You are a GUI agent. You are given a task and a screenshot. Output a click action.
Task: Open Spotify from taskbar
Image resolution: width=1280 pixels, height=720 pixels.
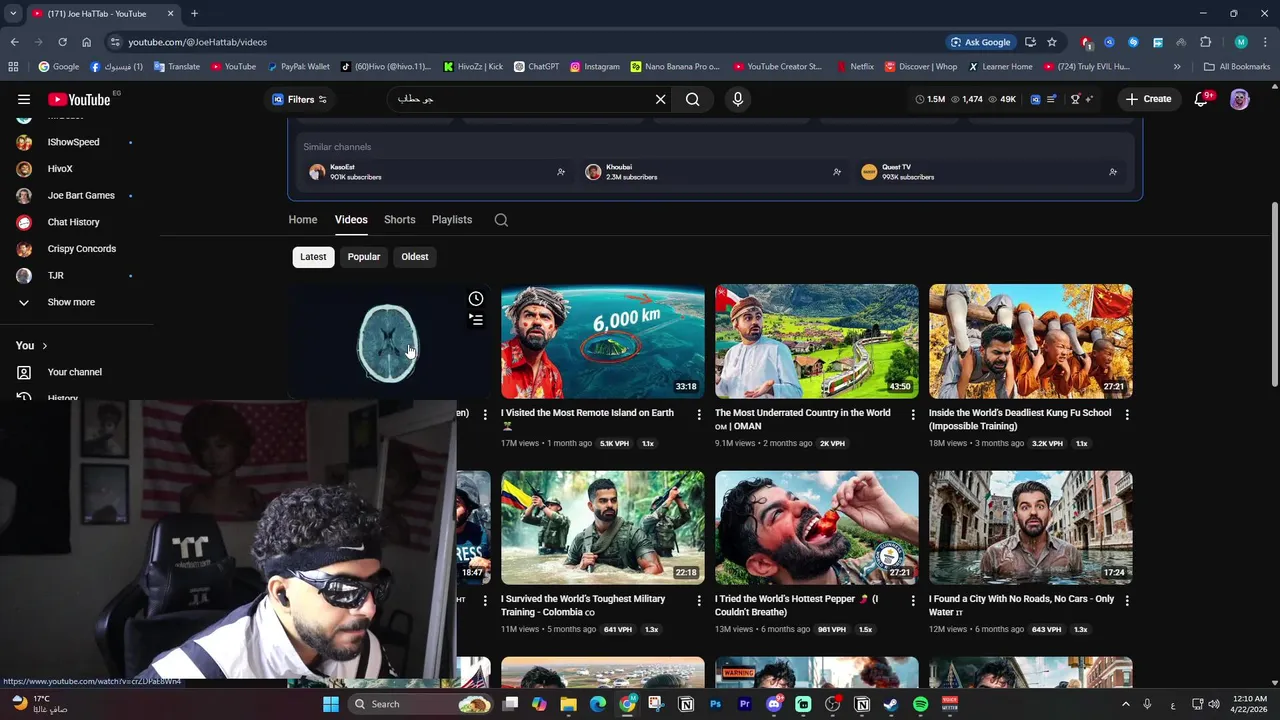click(x=920, y=704)
